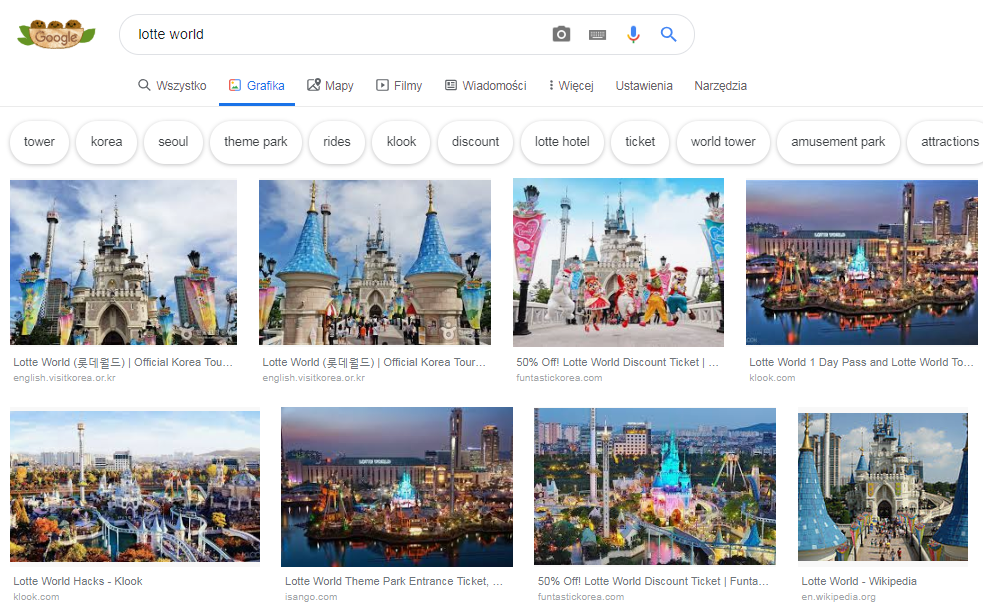Click 'Lotte World 1 Day Pass' caption
Viewport: 983px width, 612px height.
click(861, 362)
